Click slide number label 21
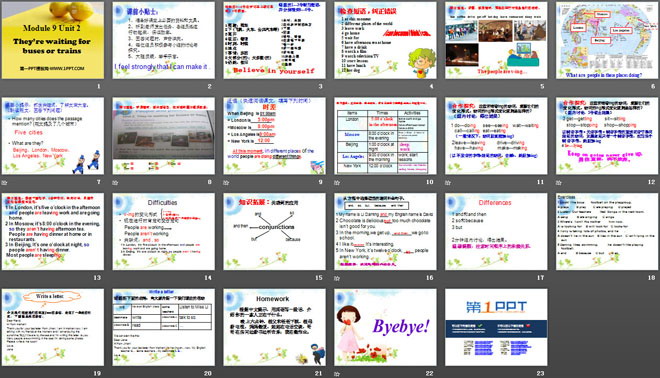Screen dimensions: 660x378 pyautogui.click(x=319, y=373)
